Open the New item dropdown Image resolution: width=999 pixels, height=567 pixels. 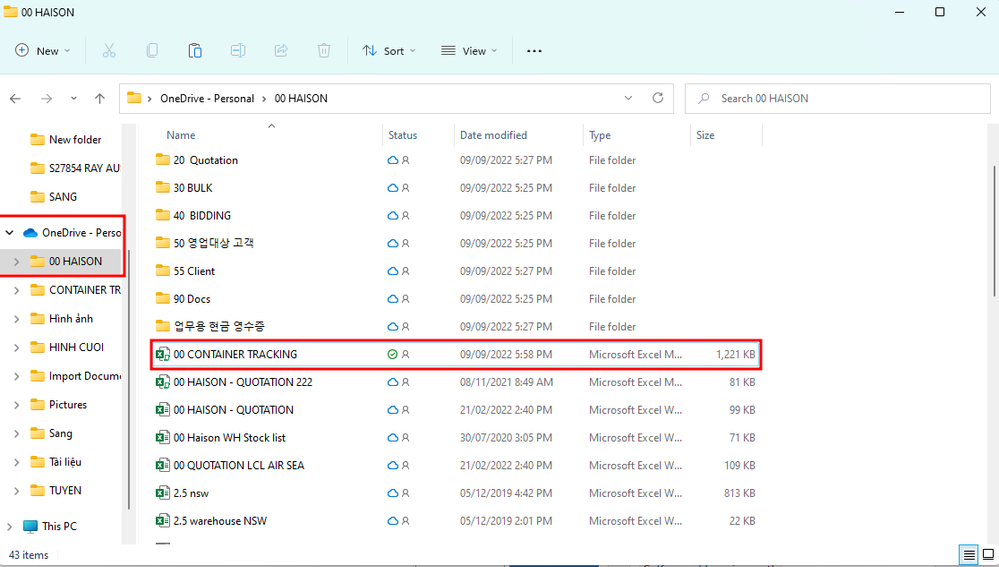point(43,50)
